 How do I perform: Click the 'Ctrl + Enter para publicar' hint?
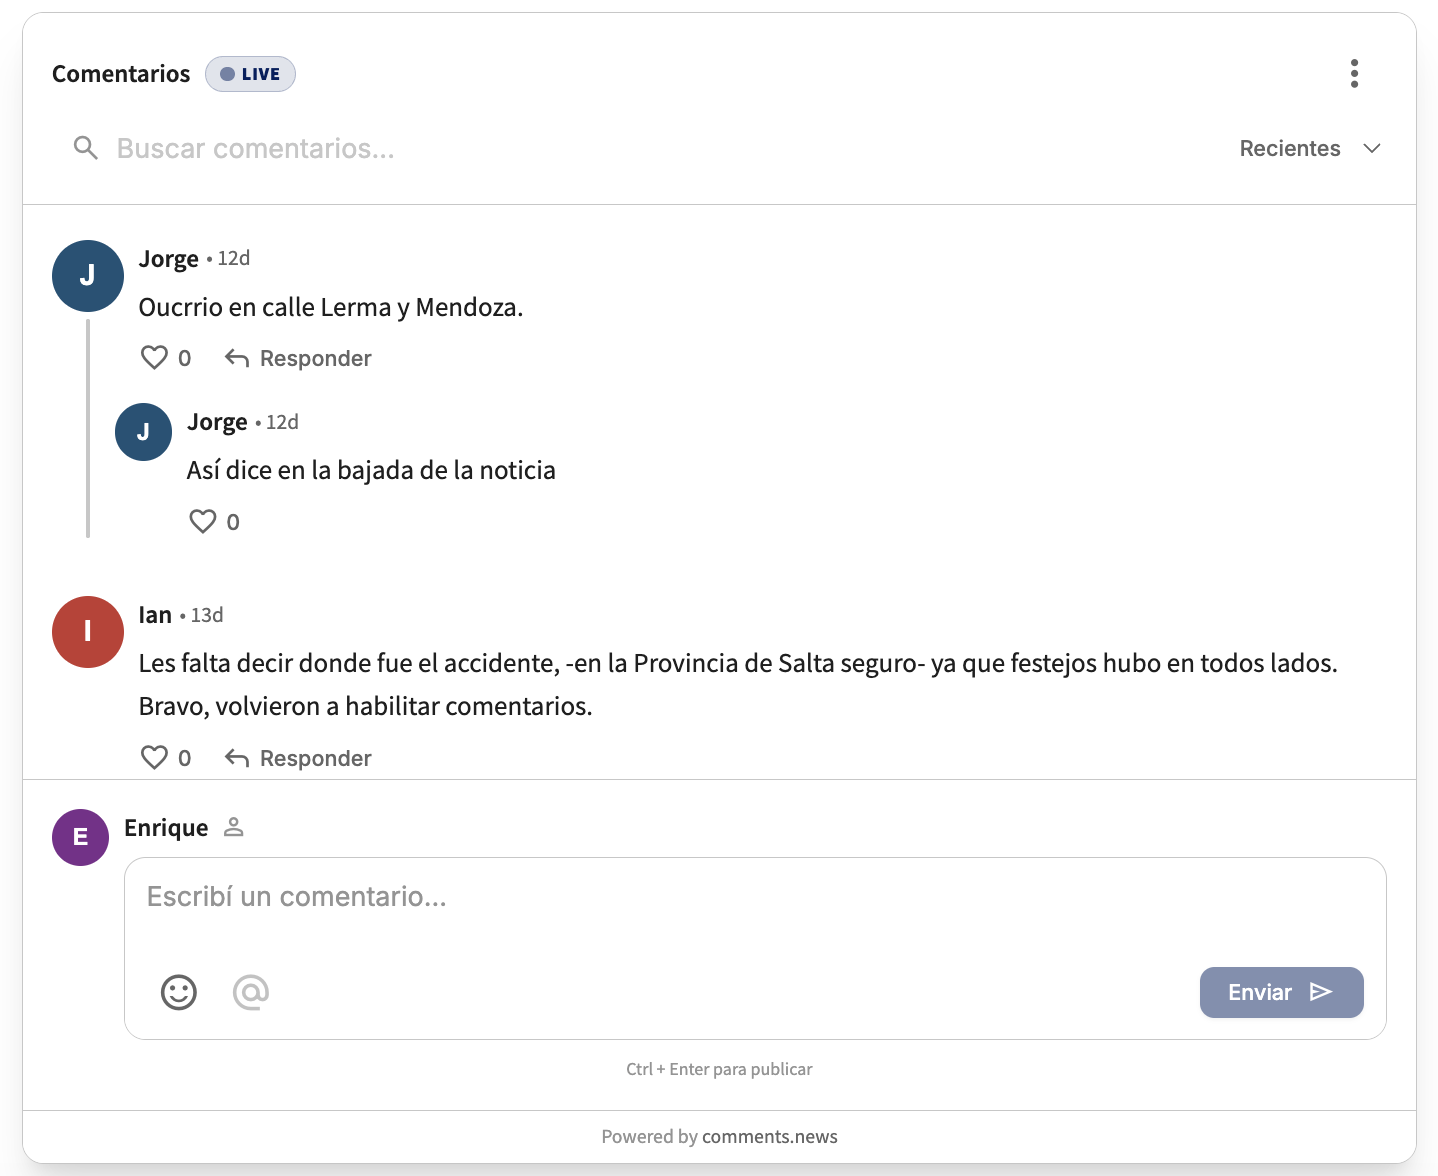tap(719, 1069)
